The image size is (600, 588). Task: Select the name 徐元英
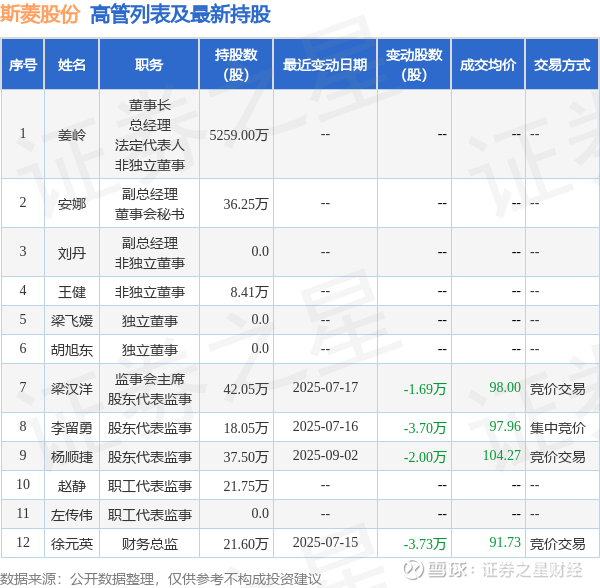[72, 544]
